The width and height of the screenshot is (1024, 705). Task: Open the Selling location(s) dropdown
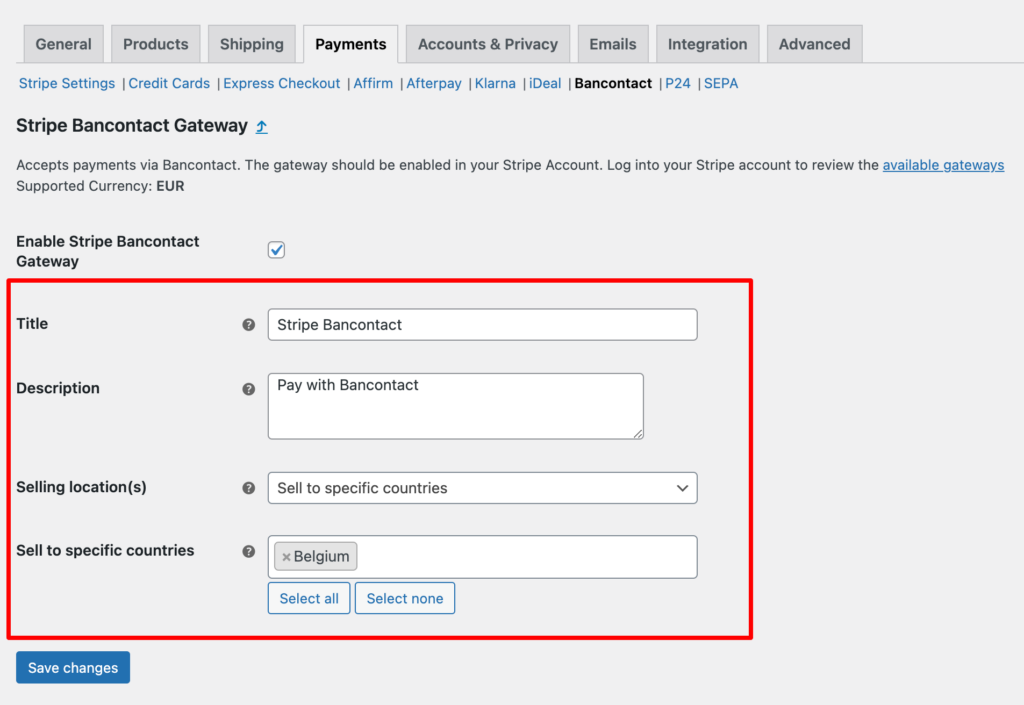(483, 488)
